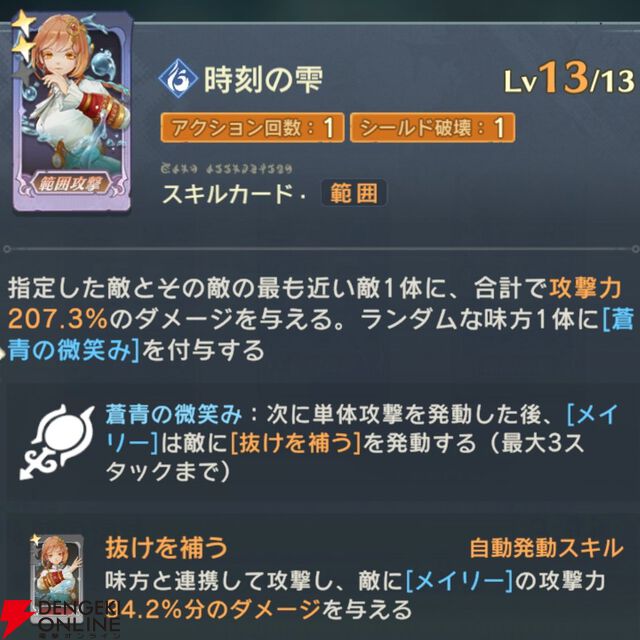Click the Lv13/13 level indicator
Viewport: 640px width, 640px height.
[569, 78]
